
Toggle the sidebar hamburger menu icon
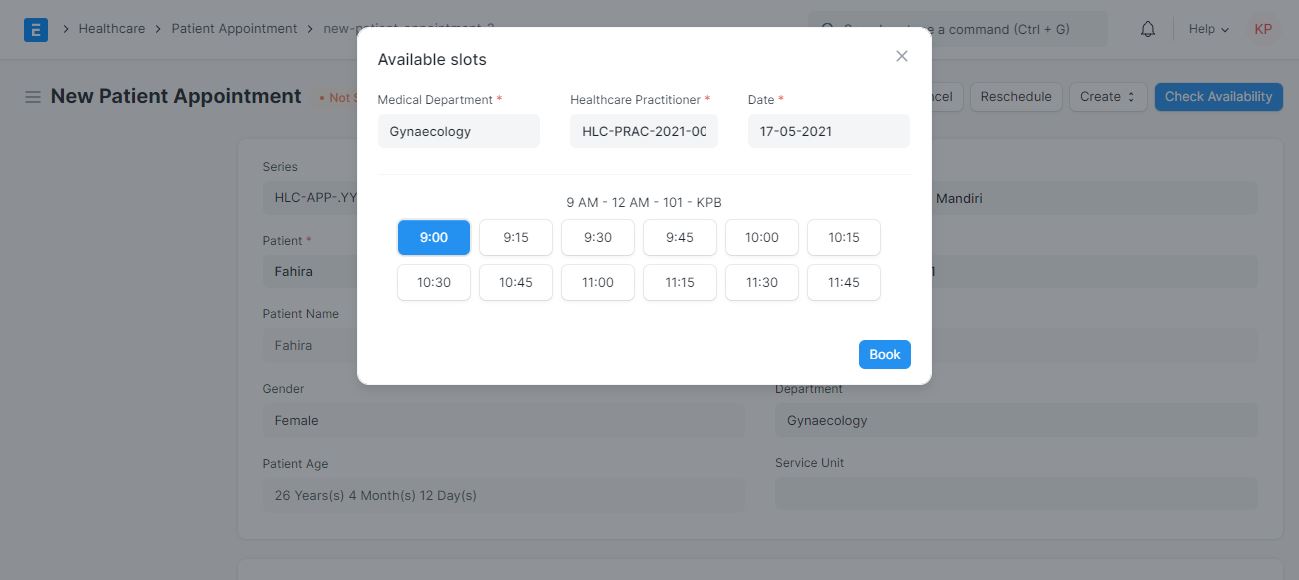[x=33, y=97]
